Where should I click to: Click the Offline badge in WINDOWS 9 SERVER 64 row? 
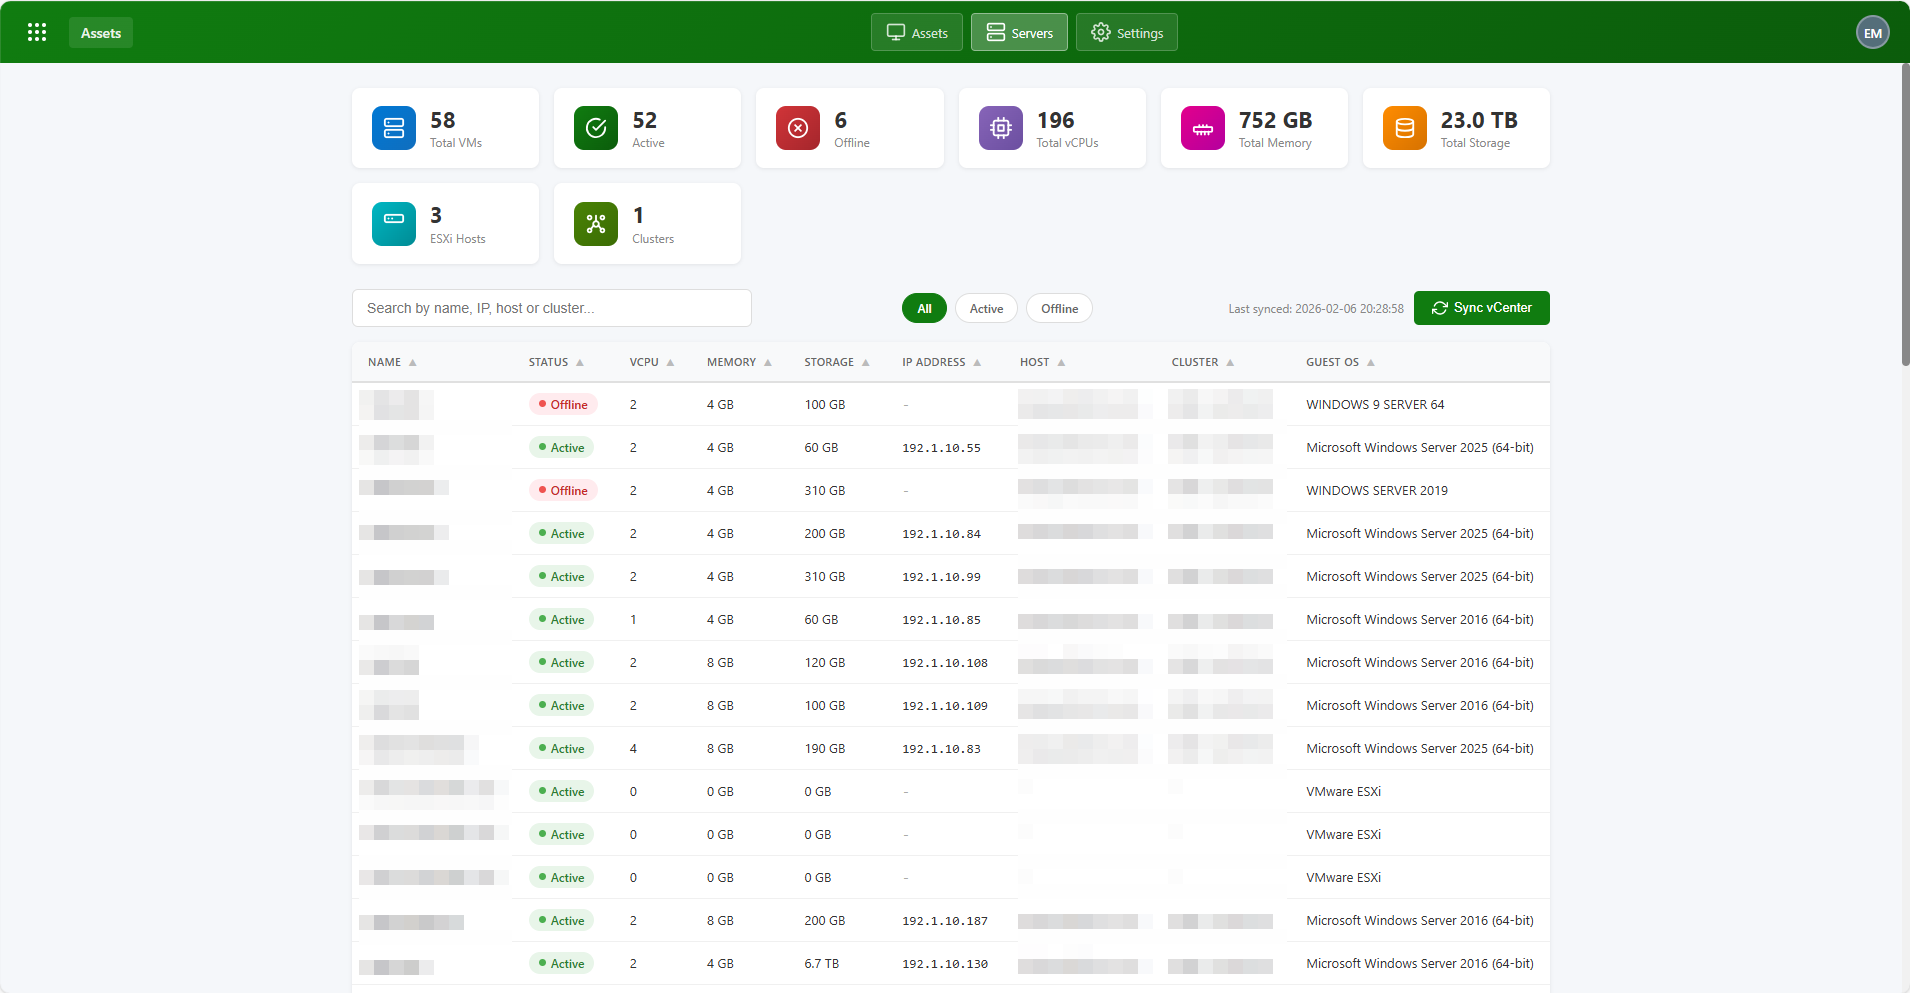click(x=563, y=405)
